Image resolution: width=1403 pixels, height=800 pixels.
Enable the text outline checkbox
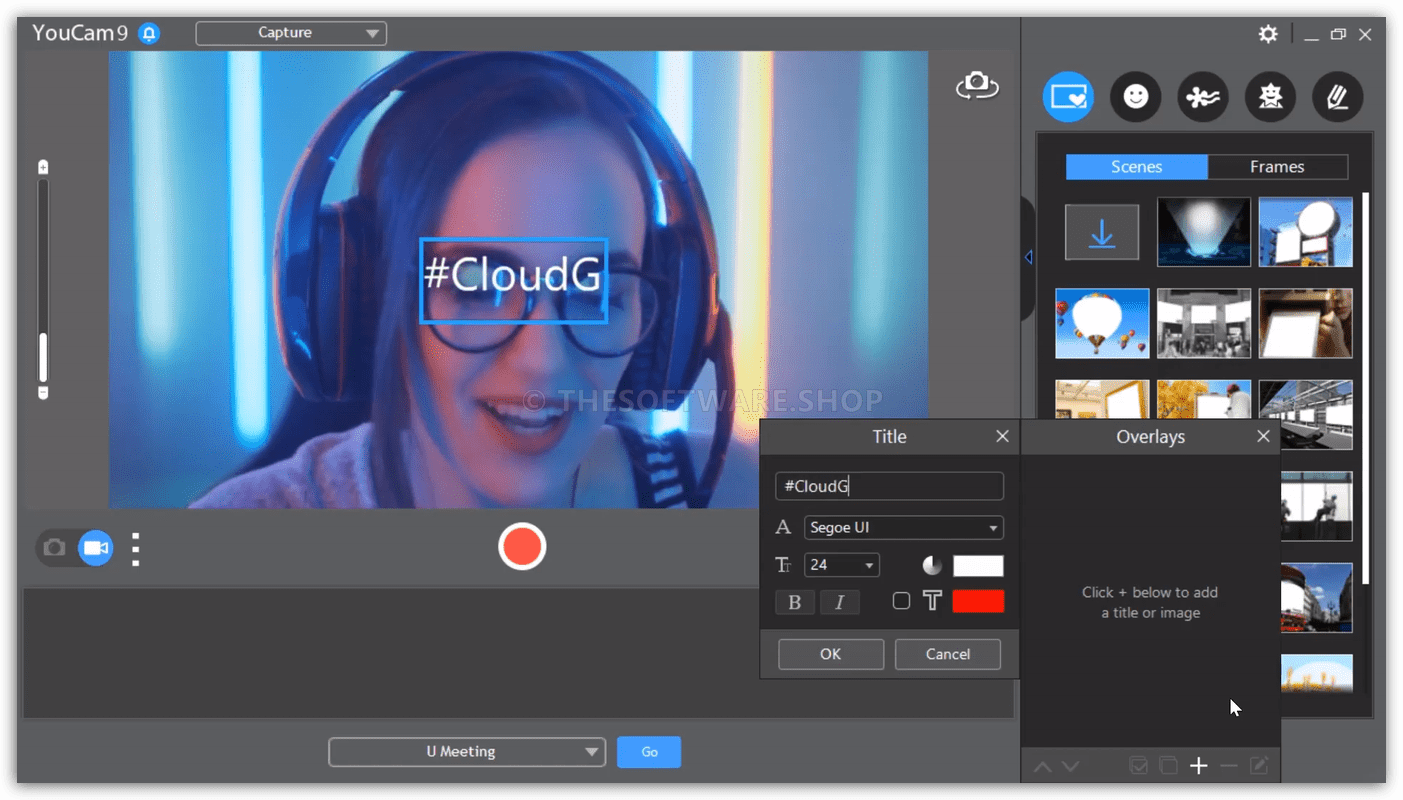click(x=901, y=601)
